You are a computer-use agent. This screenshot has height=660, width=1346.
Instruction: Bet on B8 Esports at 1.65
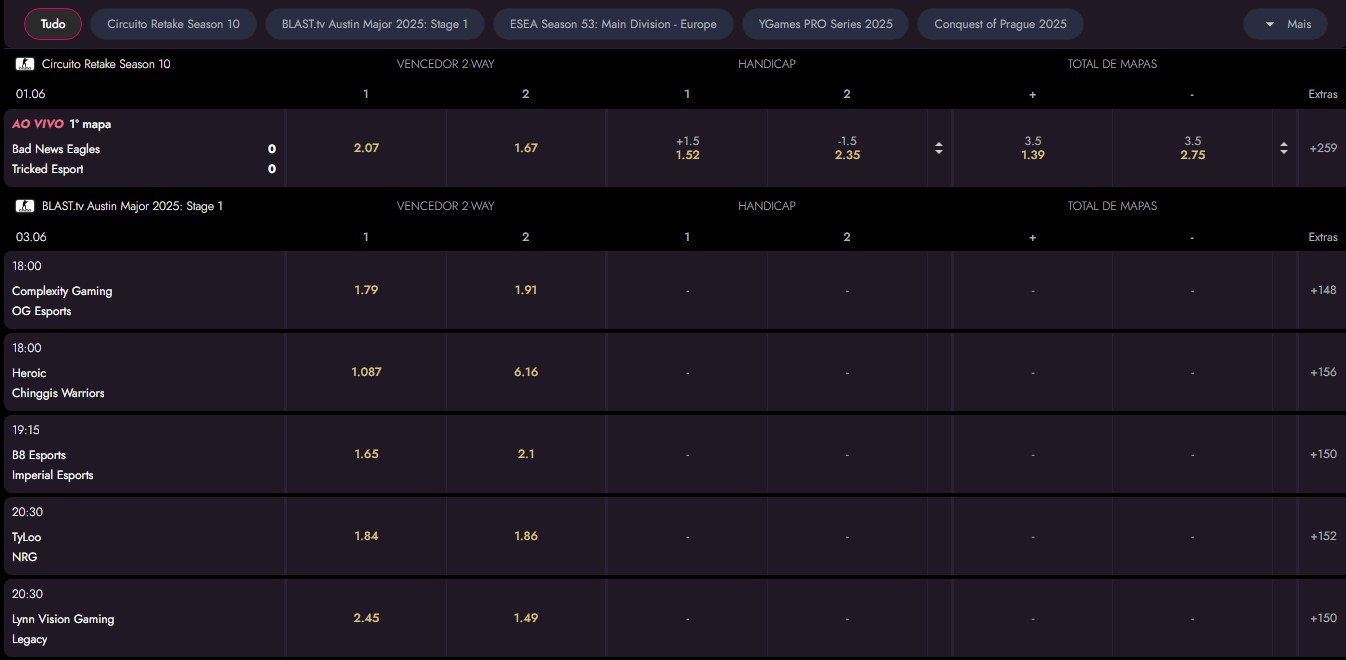(366, 454)
